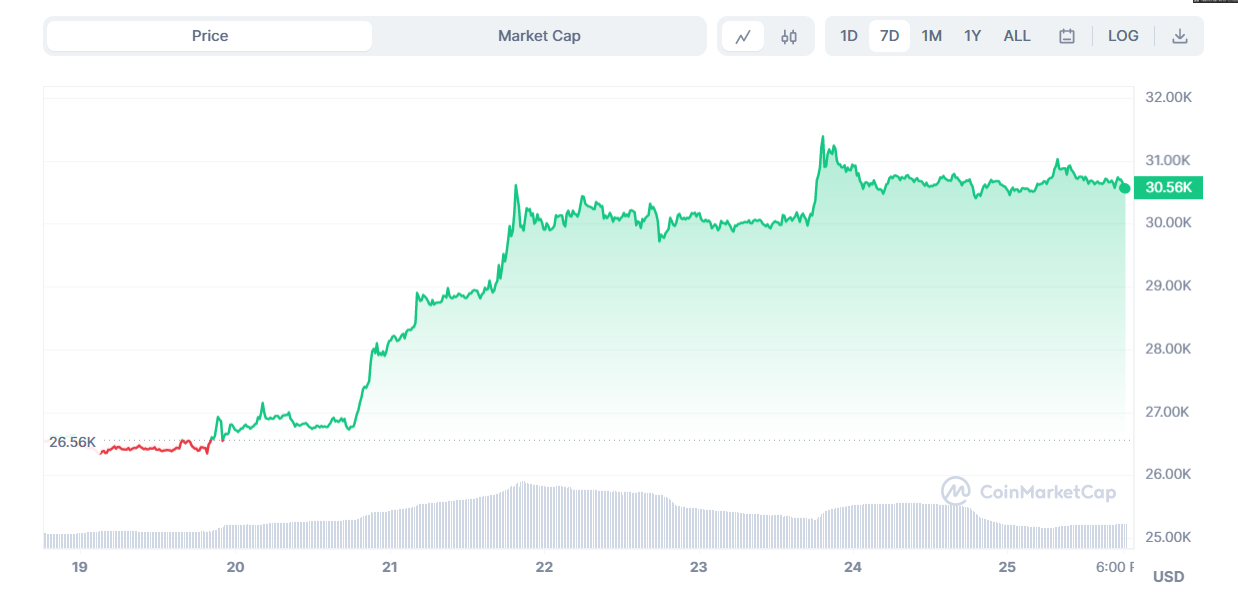
Task: Switch to line chart view
Action: pos(743,37)
